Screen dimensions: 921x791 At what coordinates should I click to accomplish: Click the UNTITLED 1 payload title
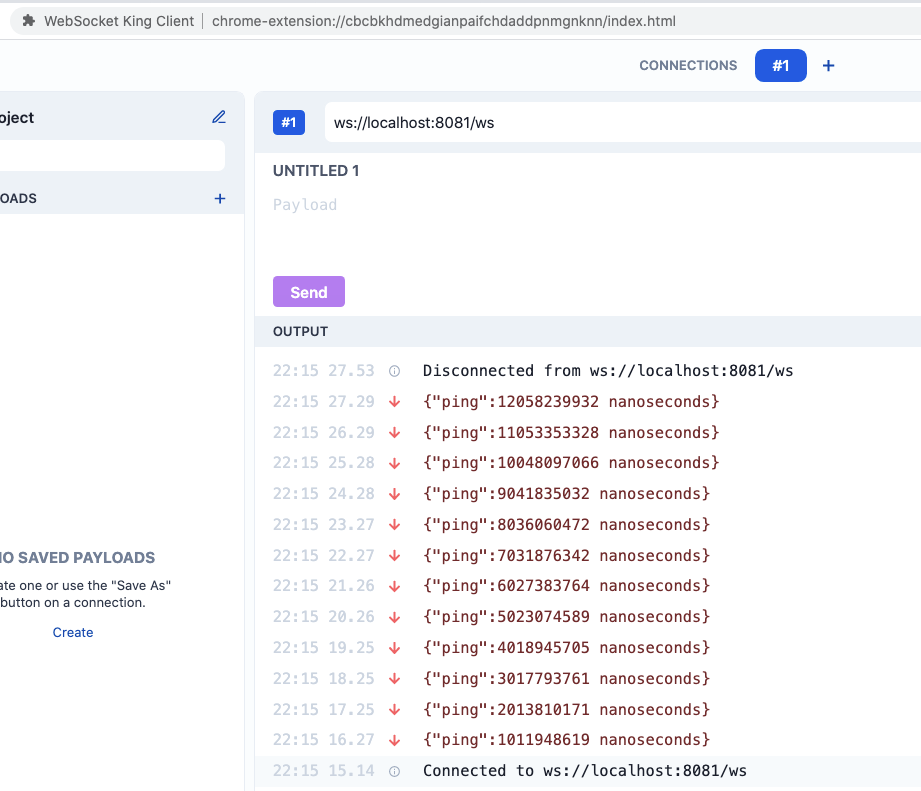click(x=316, y=171)
